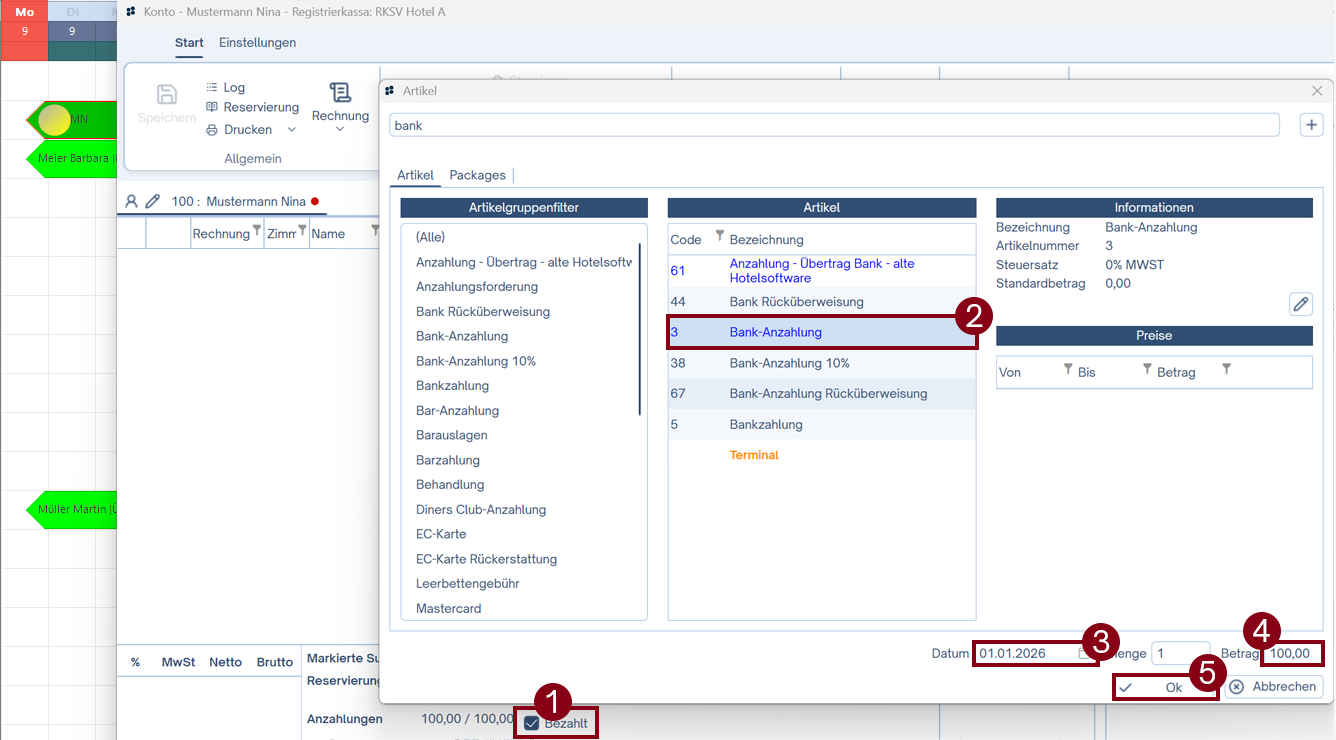
Task: Open the Einstellungen ribbon tab
Action: 257,43
